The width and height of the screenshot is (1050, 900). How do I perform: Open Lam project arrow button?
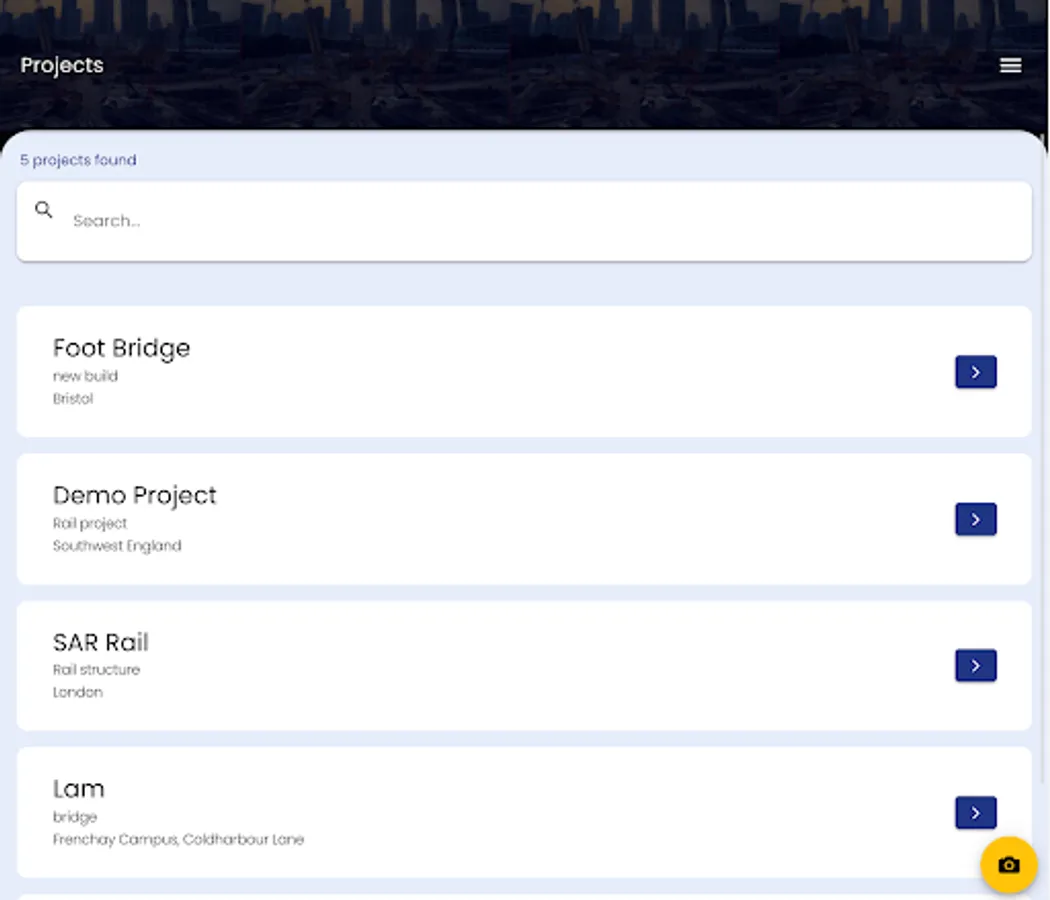(975, 812)
